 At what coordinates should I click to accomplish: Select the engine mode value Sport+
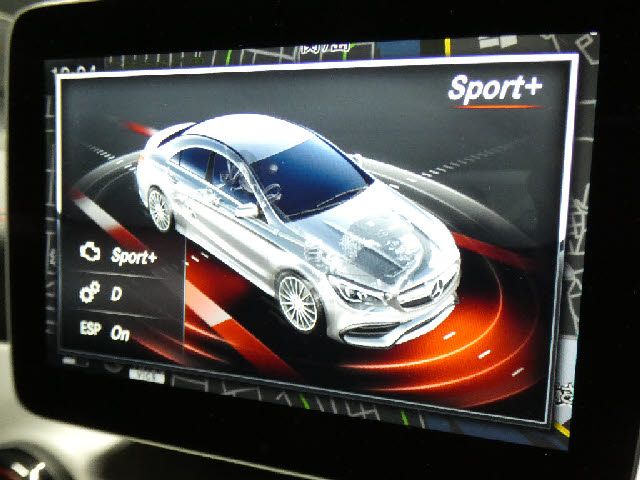tap(133, 257)
